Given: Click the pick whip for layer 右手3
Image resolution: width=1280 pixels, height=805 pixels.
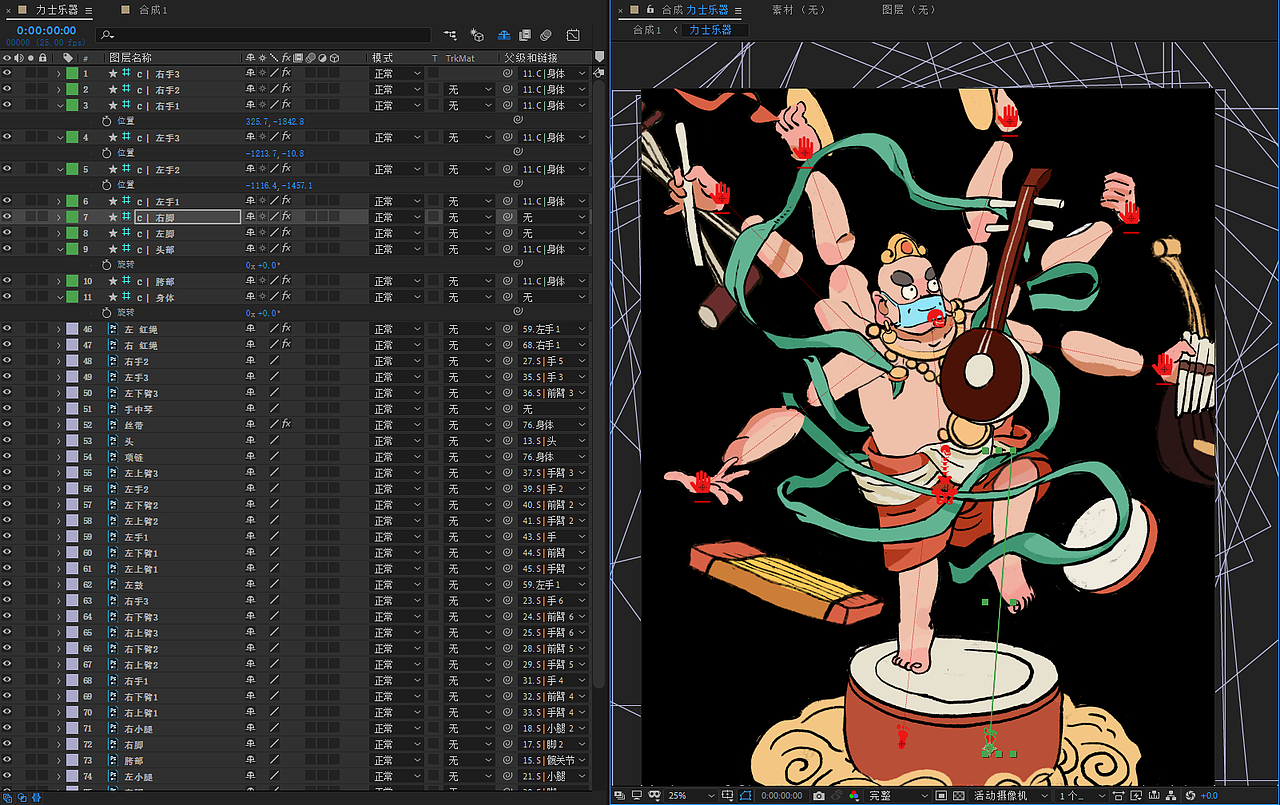Looking at the screenshot, I should [507, 74].
